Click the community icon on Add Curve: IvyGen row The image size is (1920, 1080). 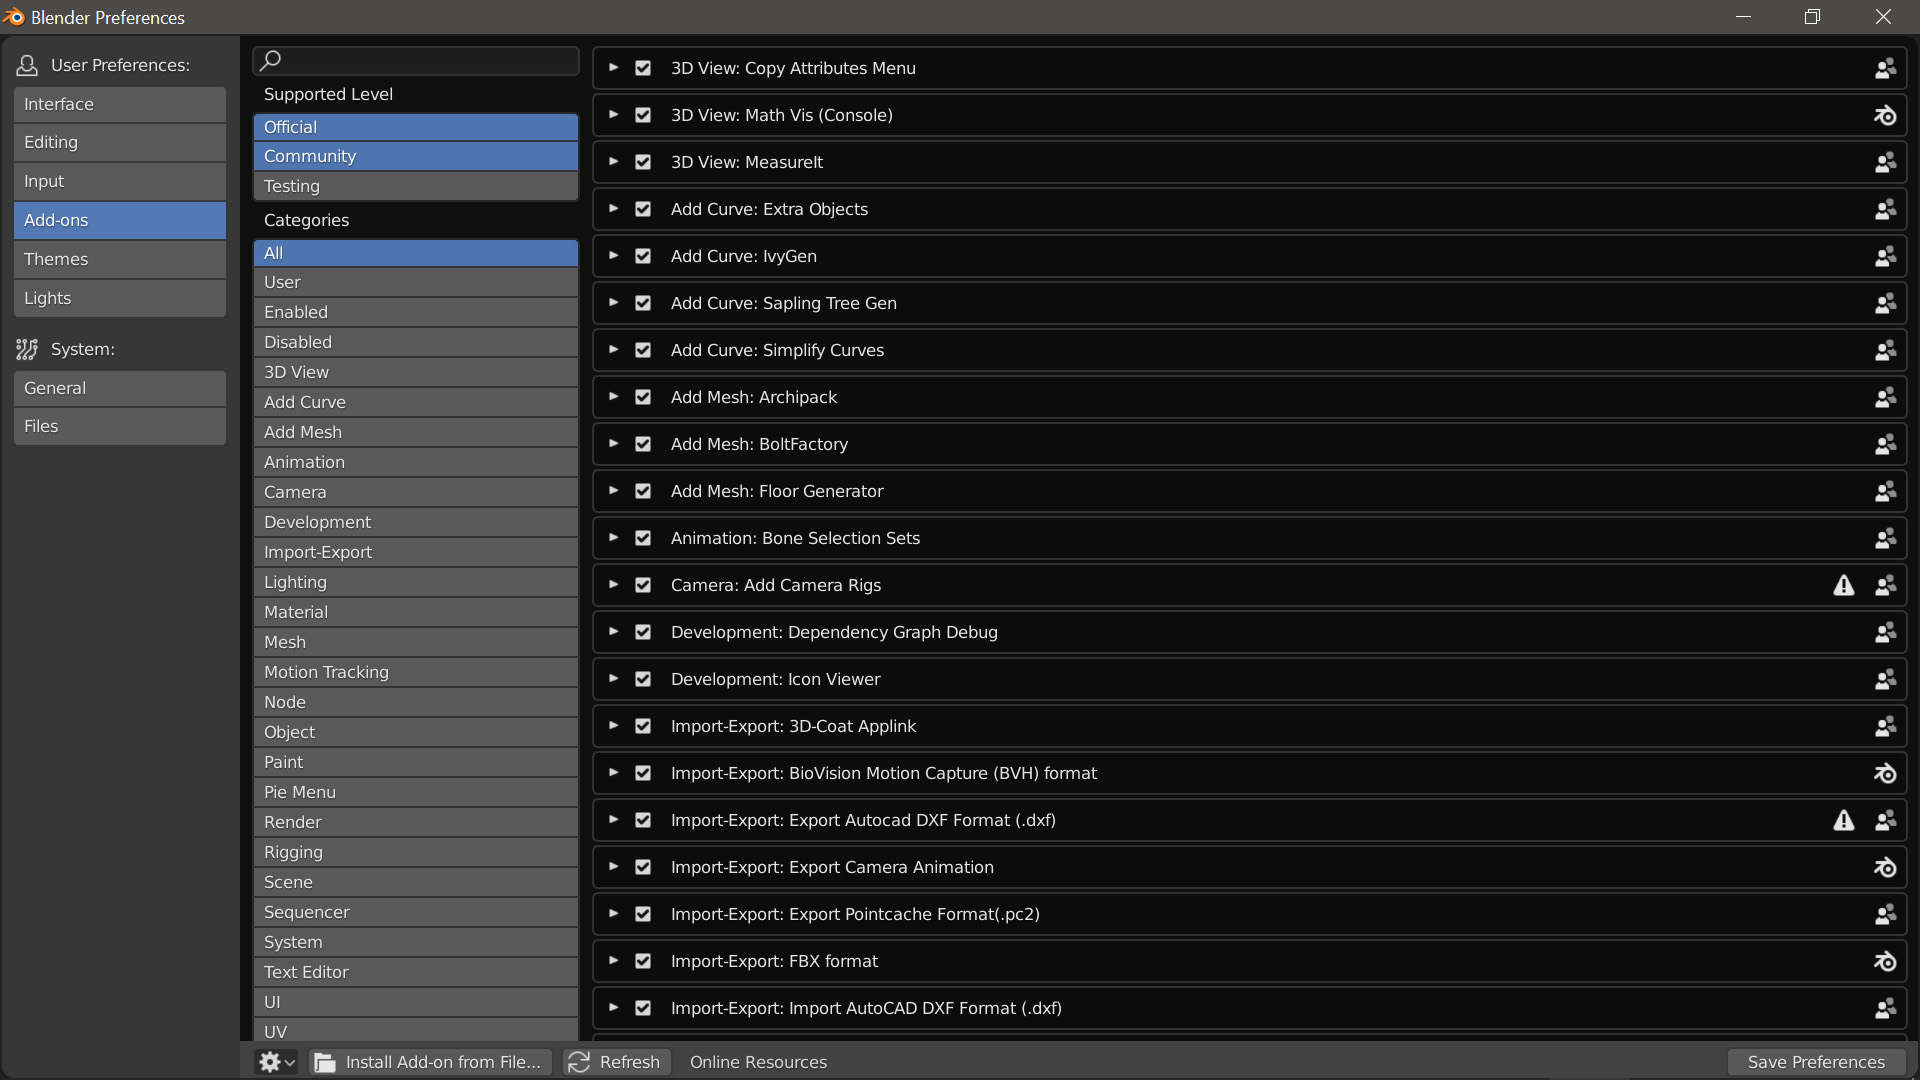(x=1885, y=256)
